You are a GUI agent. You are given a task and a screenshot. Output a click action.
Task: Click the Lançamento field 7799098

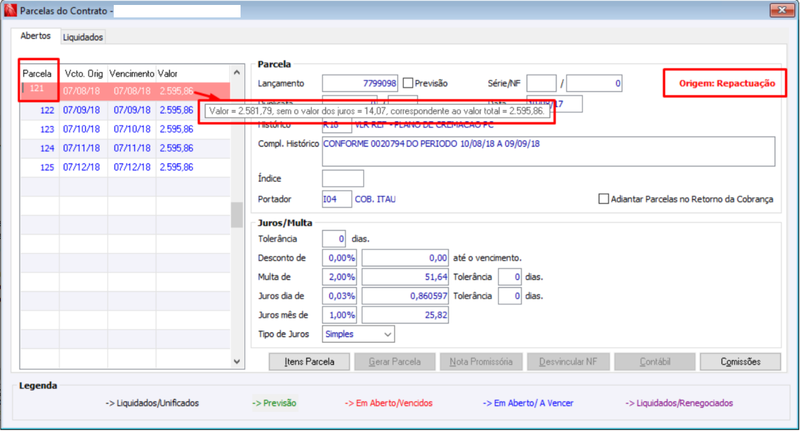point(360,83)
